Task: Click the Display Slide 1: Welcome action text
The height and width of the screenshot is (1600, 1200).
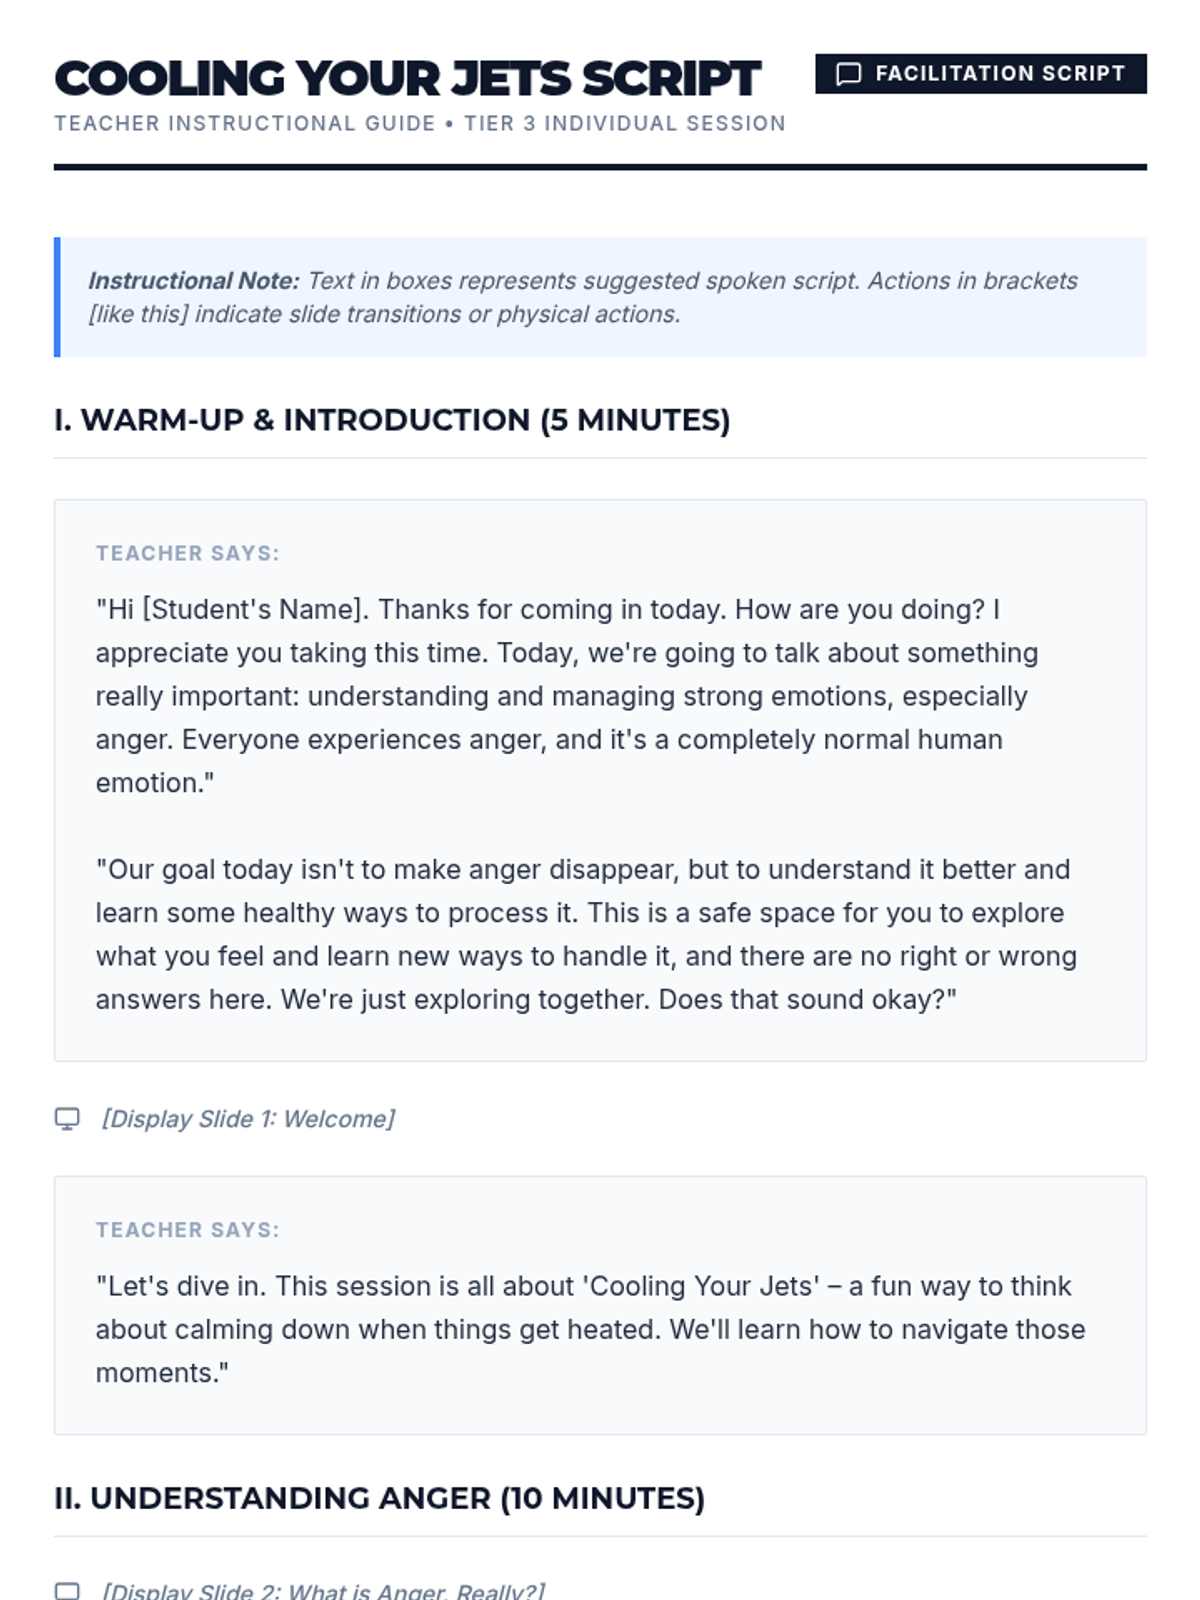Action: [x=248, y=1119]
